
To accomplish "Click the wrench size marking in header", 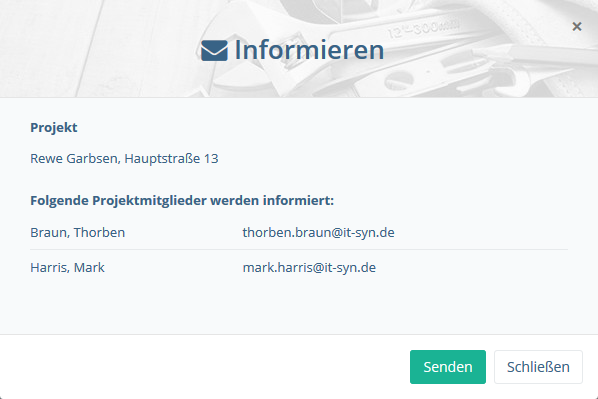I will point(423,28).
